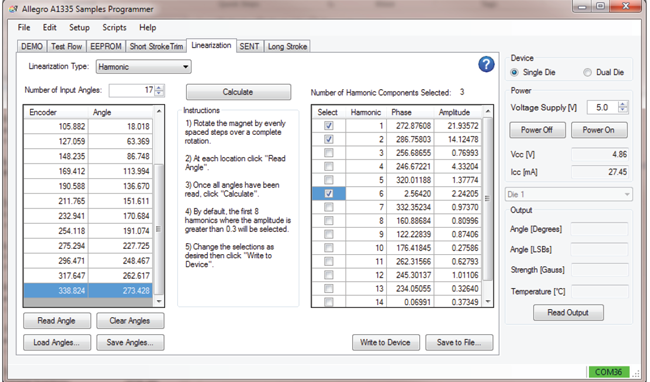
Task: Increase Number of Input Angles with up arrow
Action: [159, 87]
